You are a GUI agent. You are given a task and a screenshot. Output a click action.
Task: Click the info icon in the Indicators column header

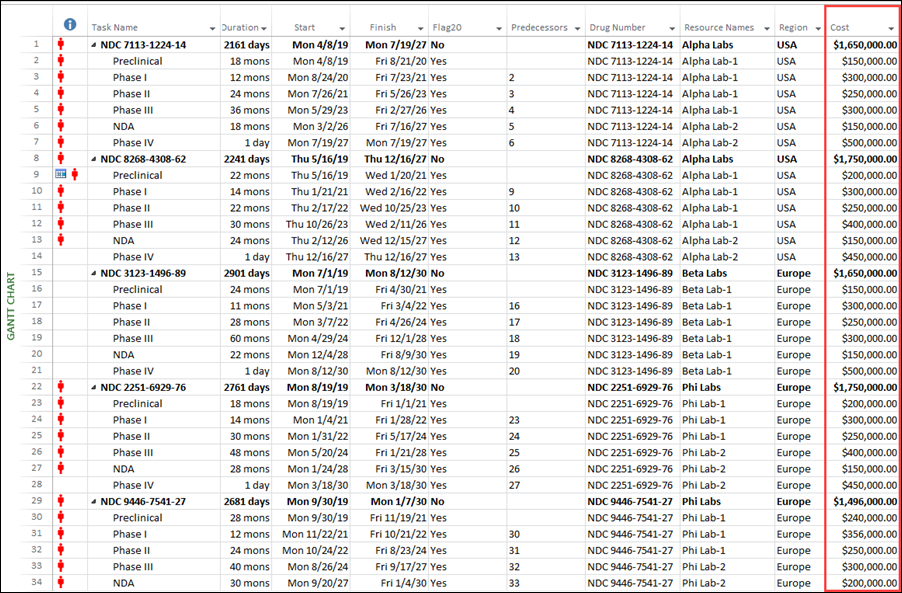(x=68, y=24)
